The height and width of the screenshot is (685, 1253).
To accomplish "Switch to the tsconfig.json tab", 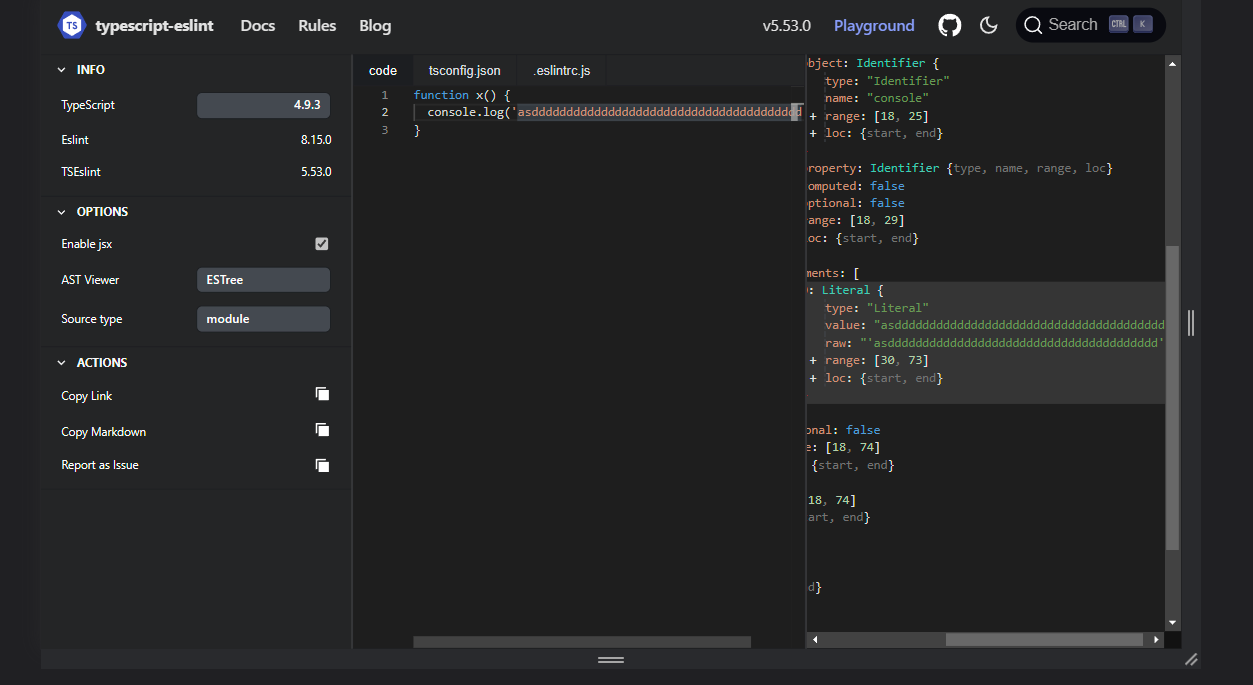I will pyautogui.click(x=465, y=71).
